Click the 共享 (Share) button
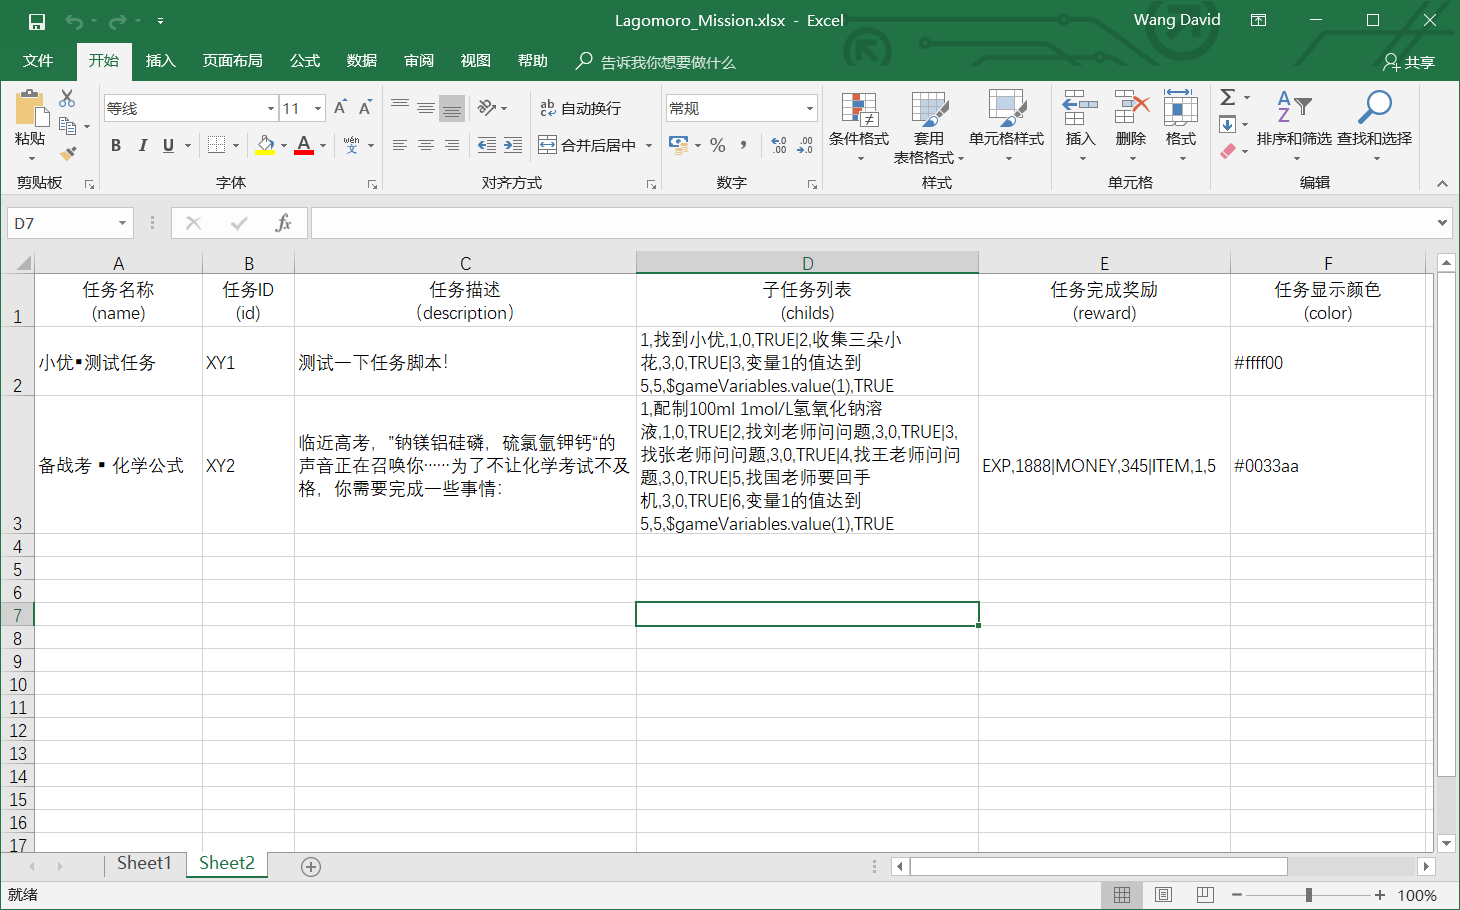The width and height of the screenshot is (1460, 910). [x=1409, y=62]
